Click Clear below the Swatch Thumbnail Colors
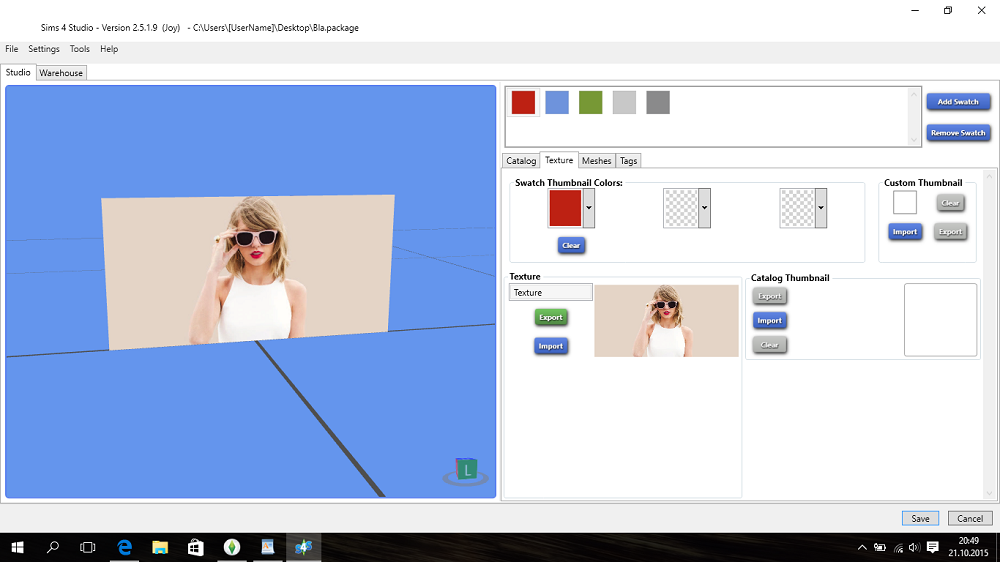Screen dimensions: 1000x562 click(x=571, y=245)
